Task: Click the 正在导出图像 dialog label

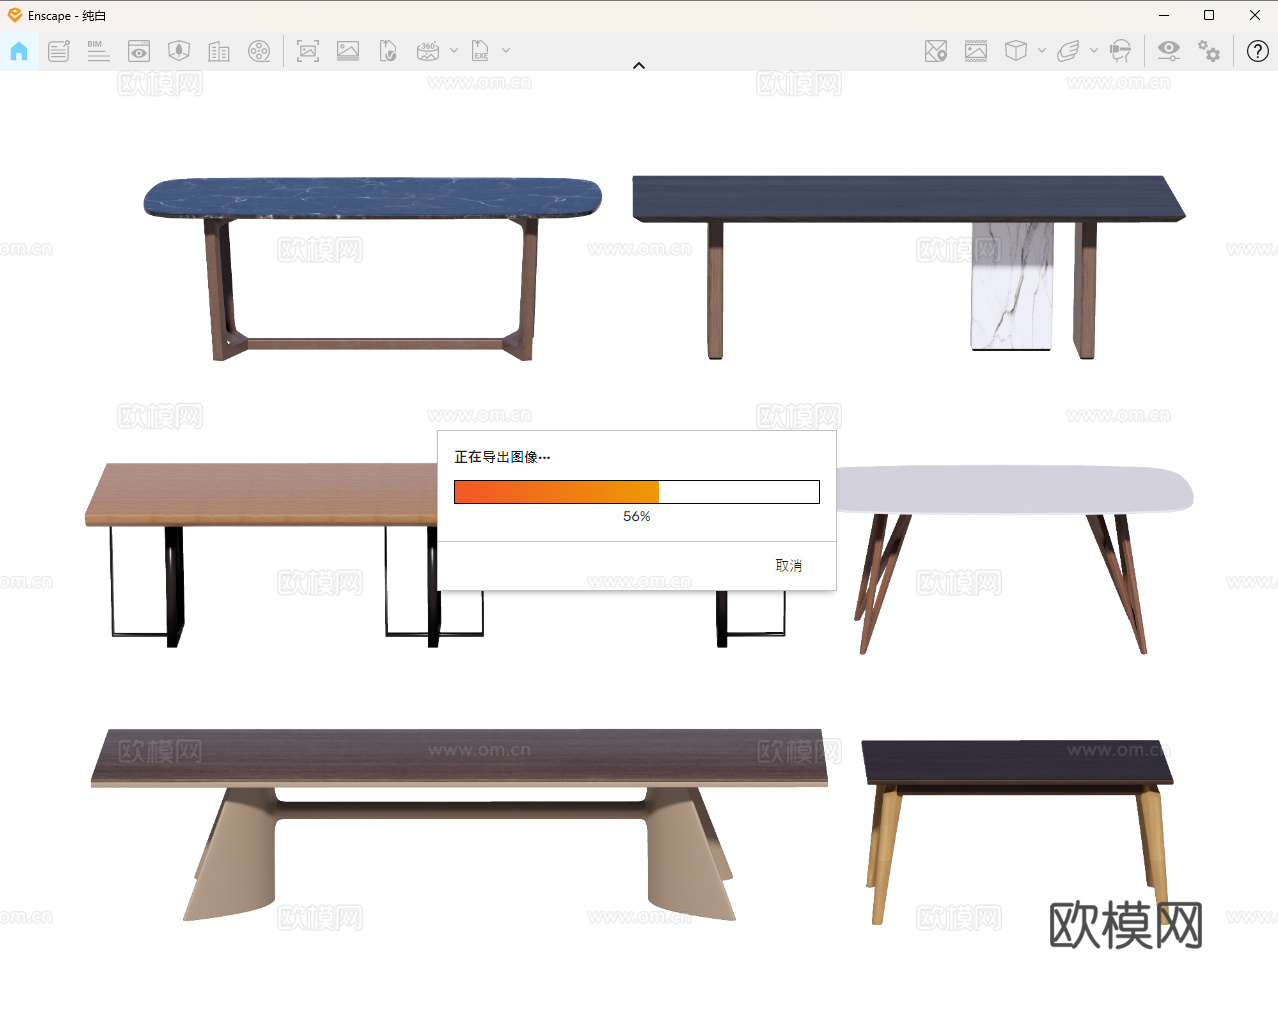Action: tap(502, 457)
